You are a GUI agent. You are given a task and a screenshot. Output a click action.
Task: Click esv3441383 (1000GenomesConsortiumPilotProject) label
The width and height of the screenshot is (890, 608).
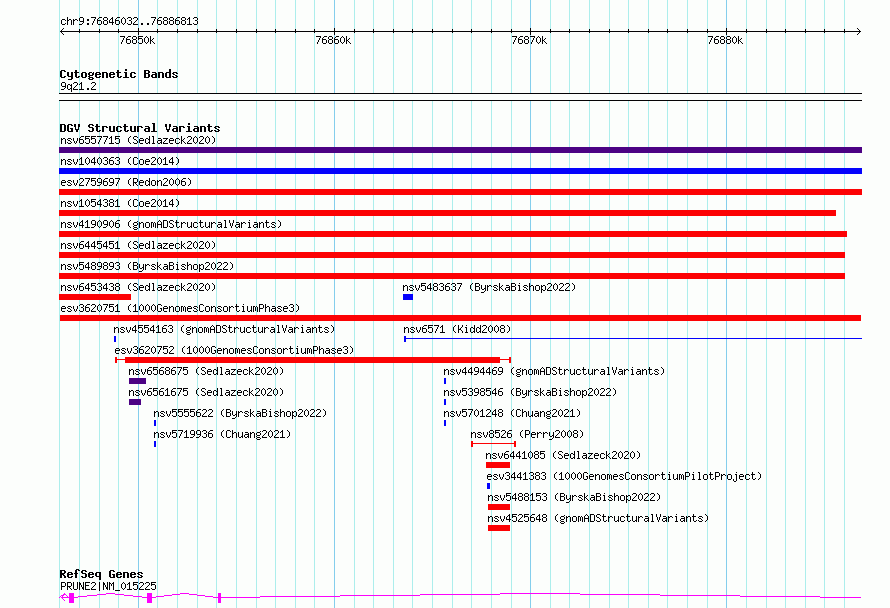[x=624, y=476]
